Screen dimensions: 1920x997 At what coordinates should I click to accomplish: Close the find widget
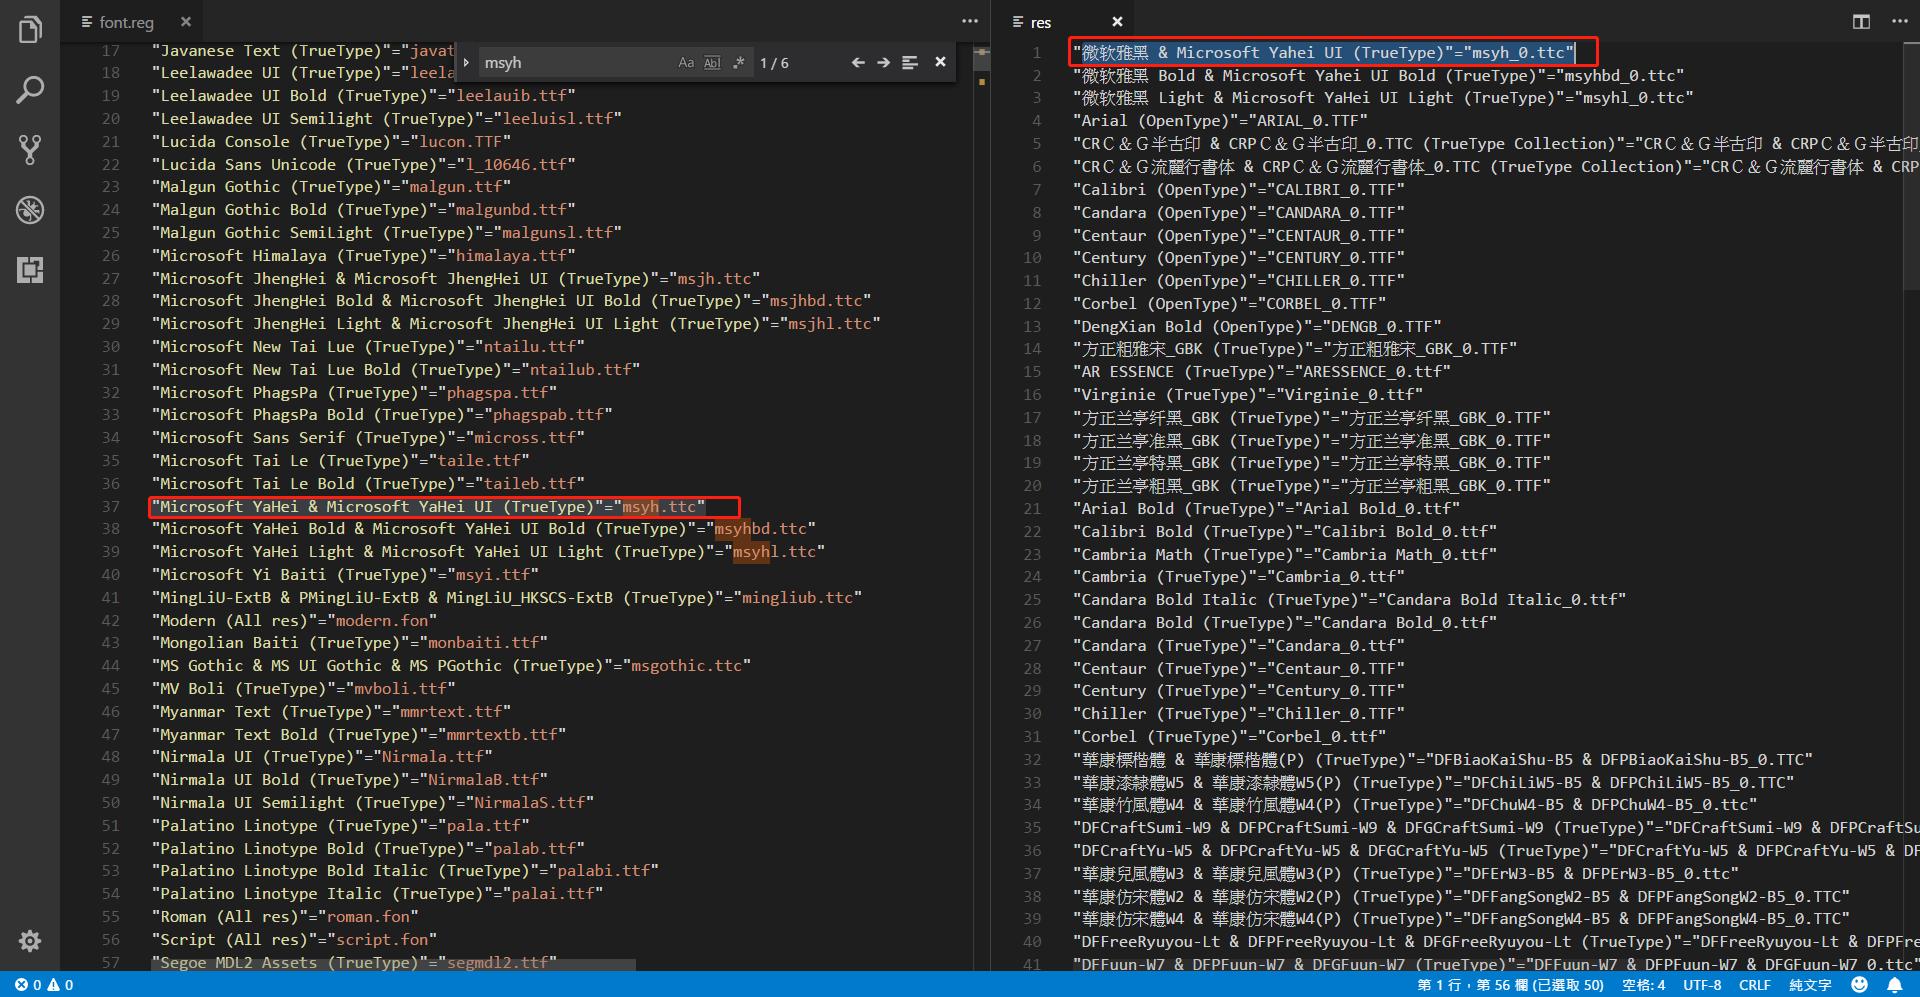(x=940, y=62)
